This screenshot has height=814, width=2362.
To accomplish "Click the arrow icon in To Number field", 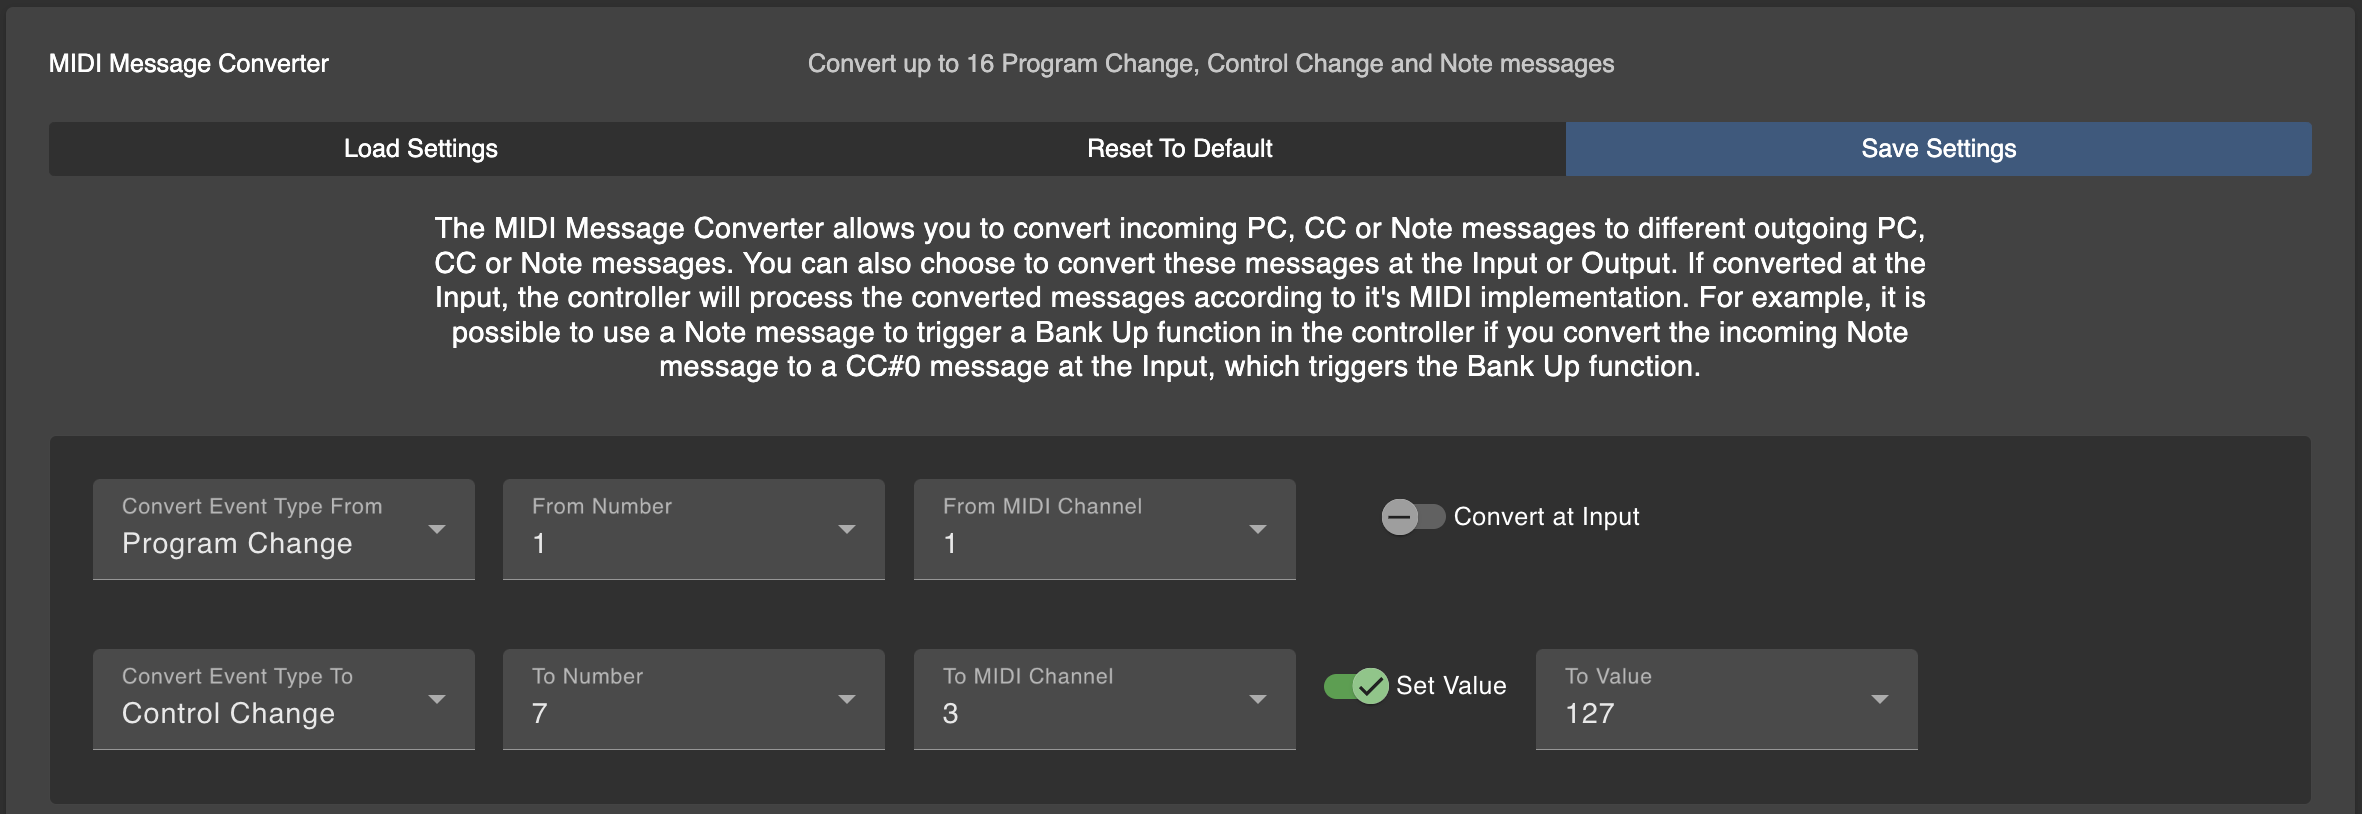I will click(x=847, y=699).
